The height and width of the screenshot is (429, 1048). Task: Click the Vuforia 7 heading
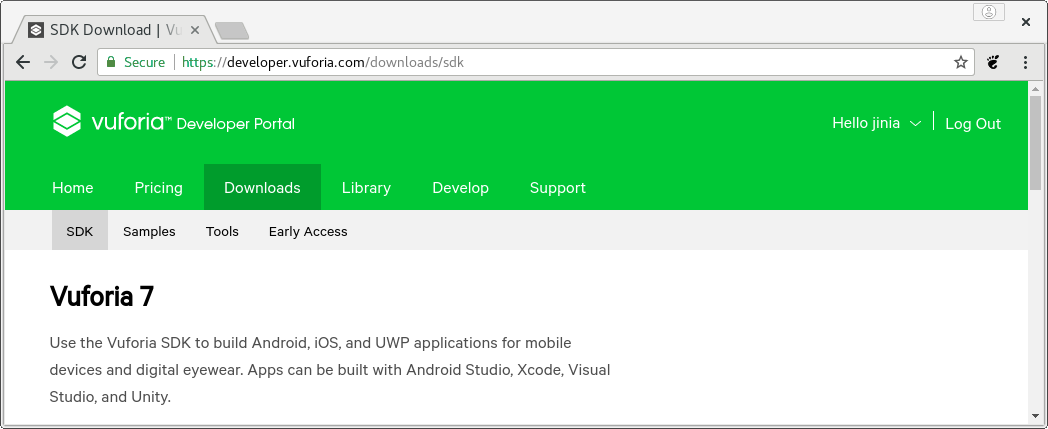[102, 296]
